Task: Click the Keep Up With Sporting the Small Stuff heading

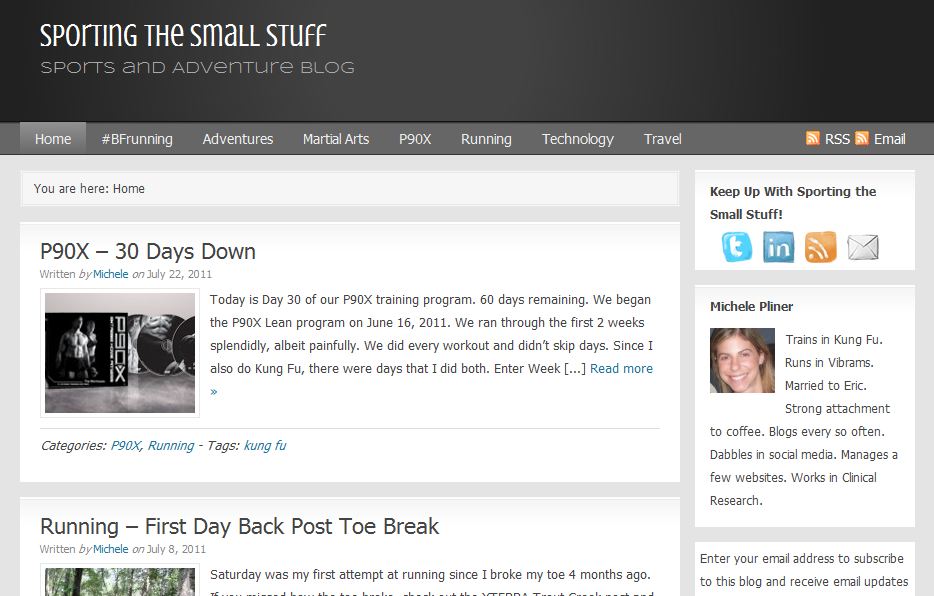Action: [x=793, y=203]
